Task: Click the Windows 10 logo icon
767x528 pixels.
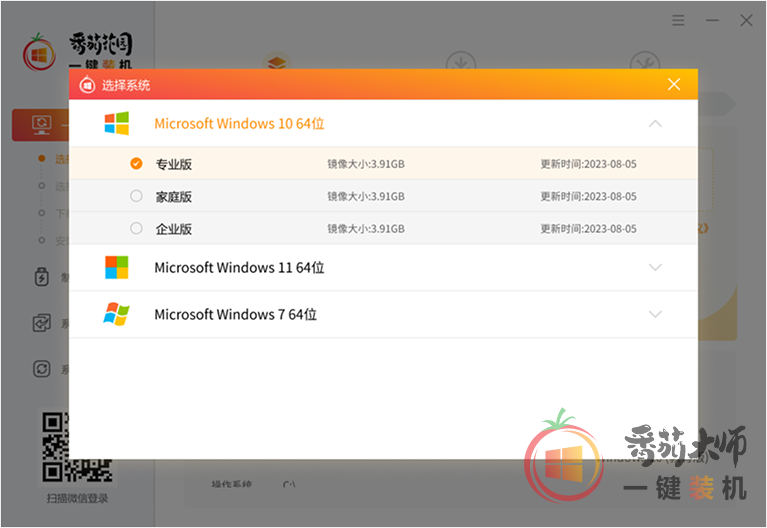Action: (x=117, y=124)
